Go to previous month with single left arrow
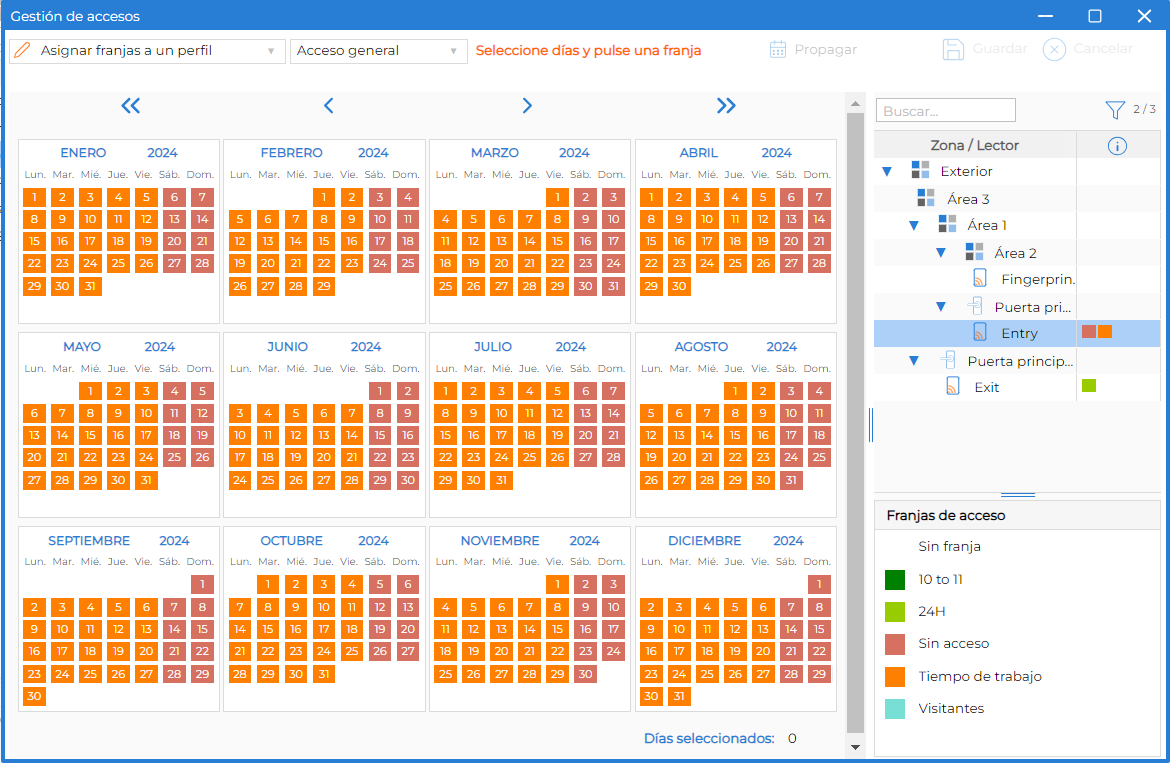Viewport: 1170px width, 763px height. click(x=328, y=106)
